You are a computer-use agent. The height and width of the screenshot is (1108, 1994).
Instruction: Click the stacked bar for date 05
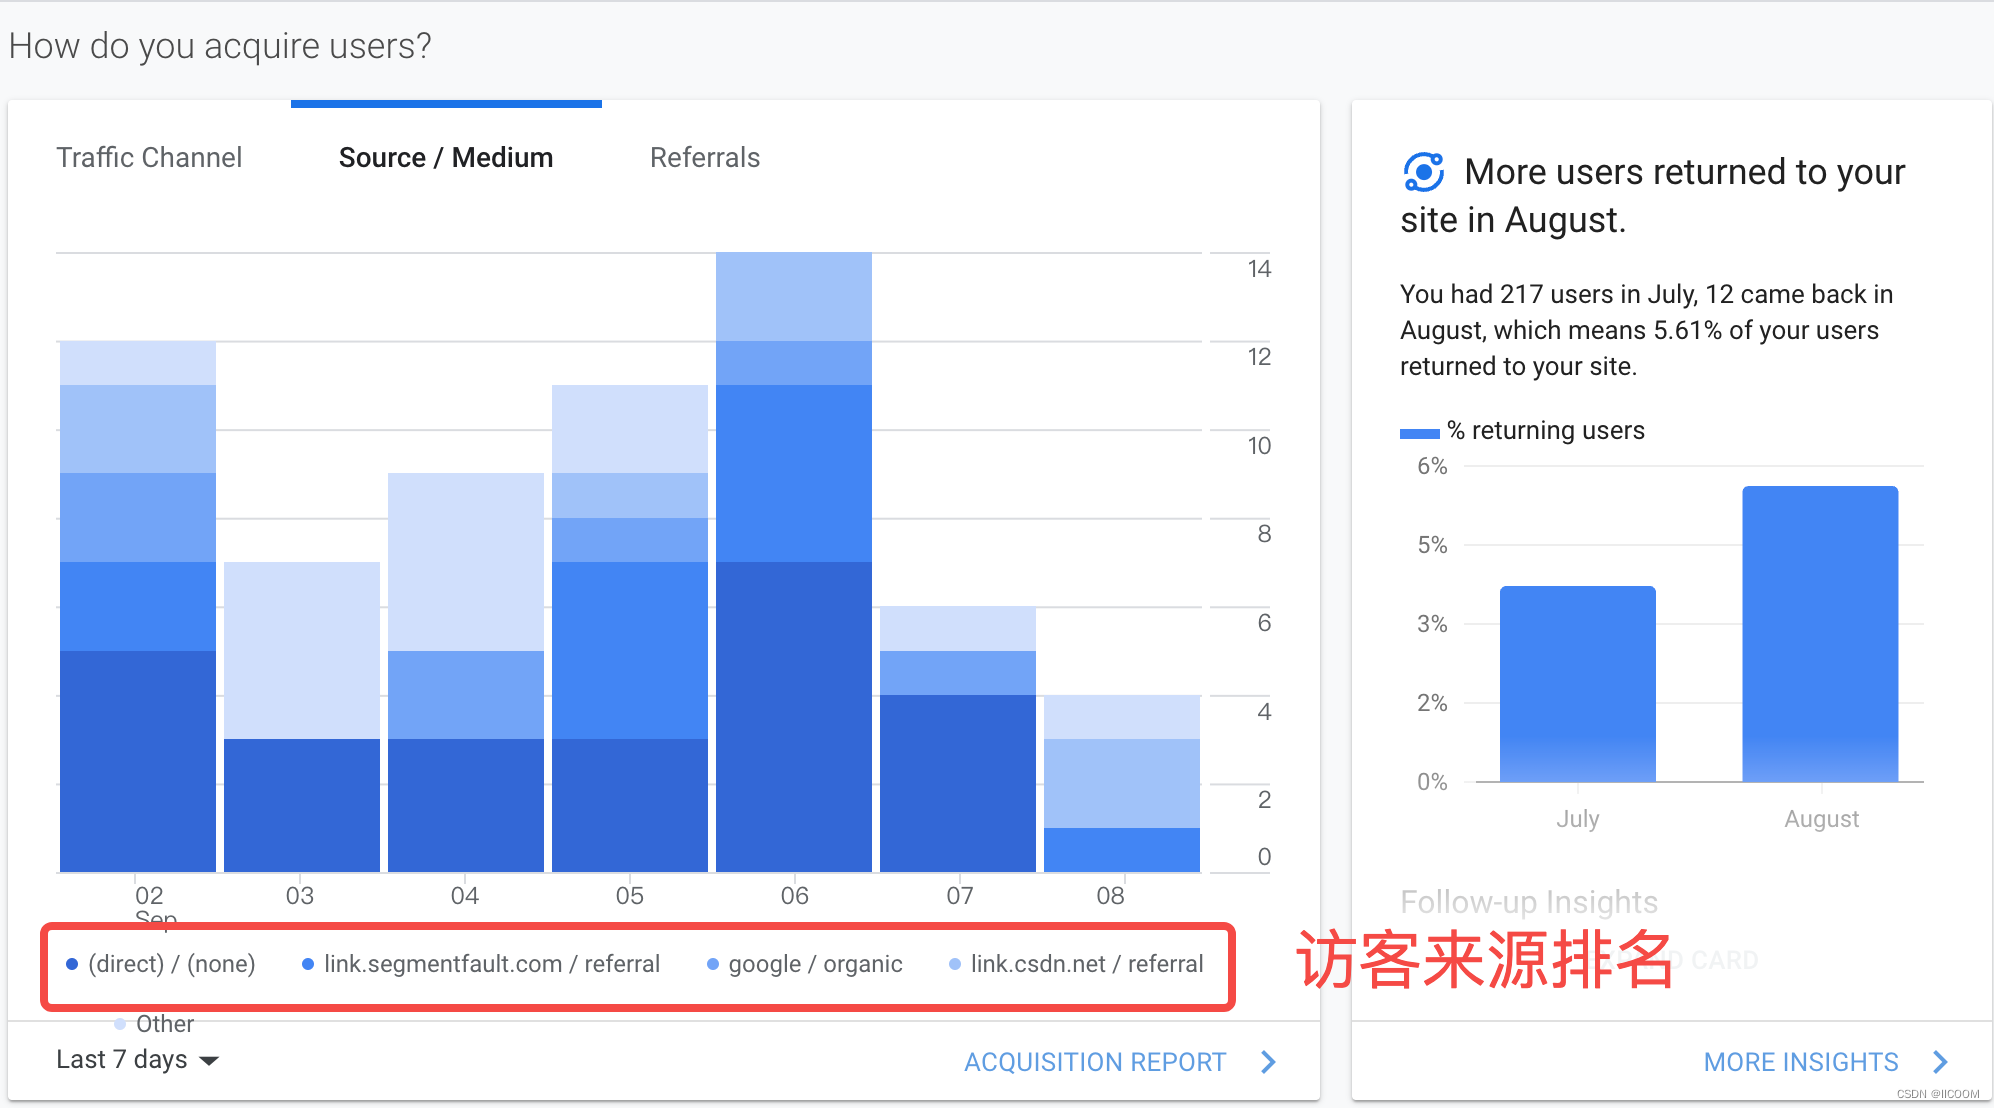tap(630, 628)
